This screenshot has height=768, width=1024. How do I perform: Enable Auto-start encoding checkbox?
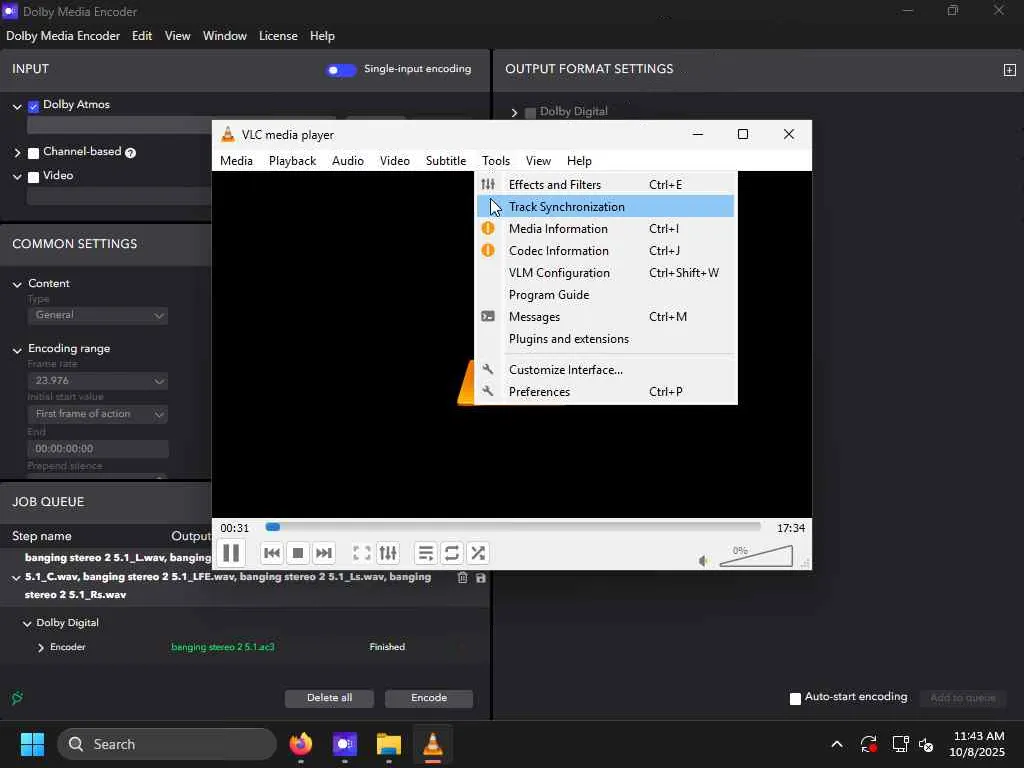pos(795,699)
